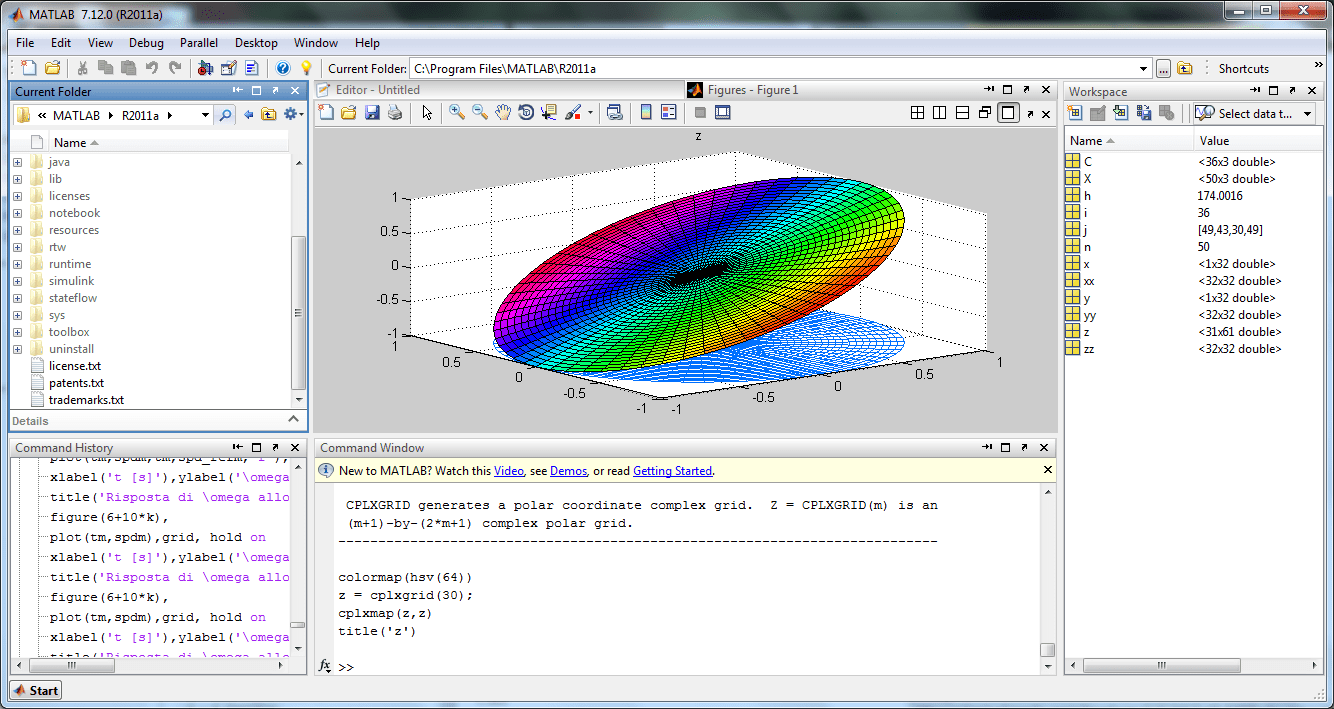
Task: Open the Getting Started link
Action: coord(672,470)
